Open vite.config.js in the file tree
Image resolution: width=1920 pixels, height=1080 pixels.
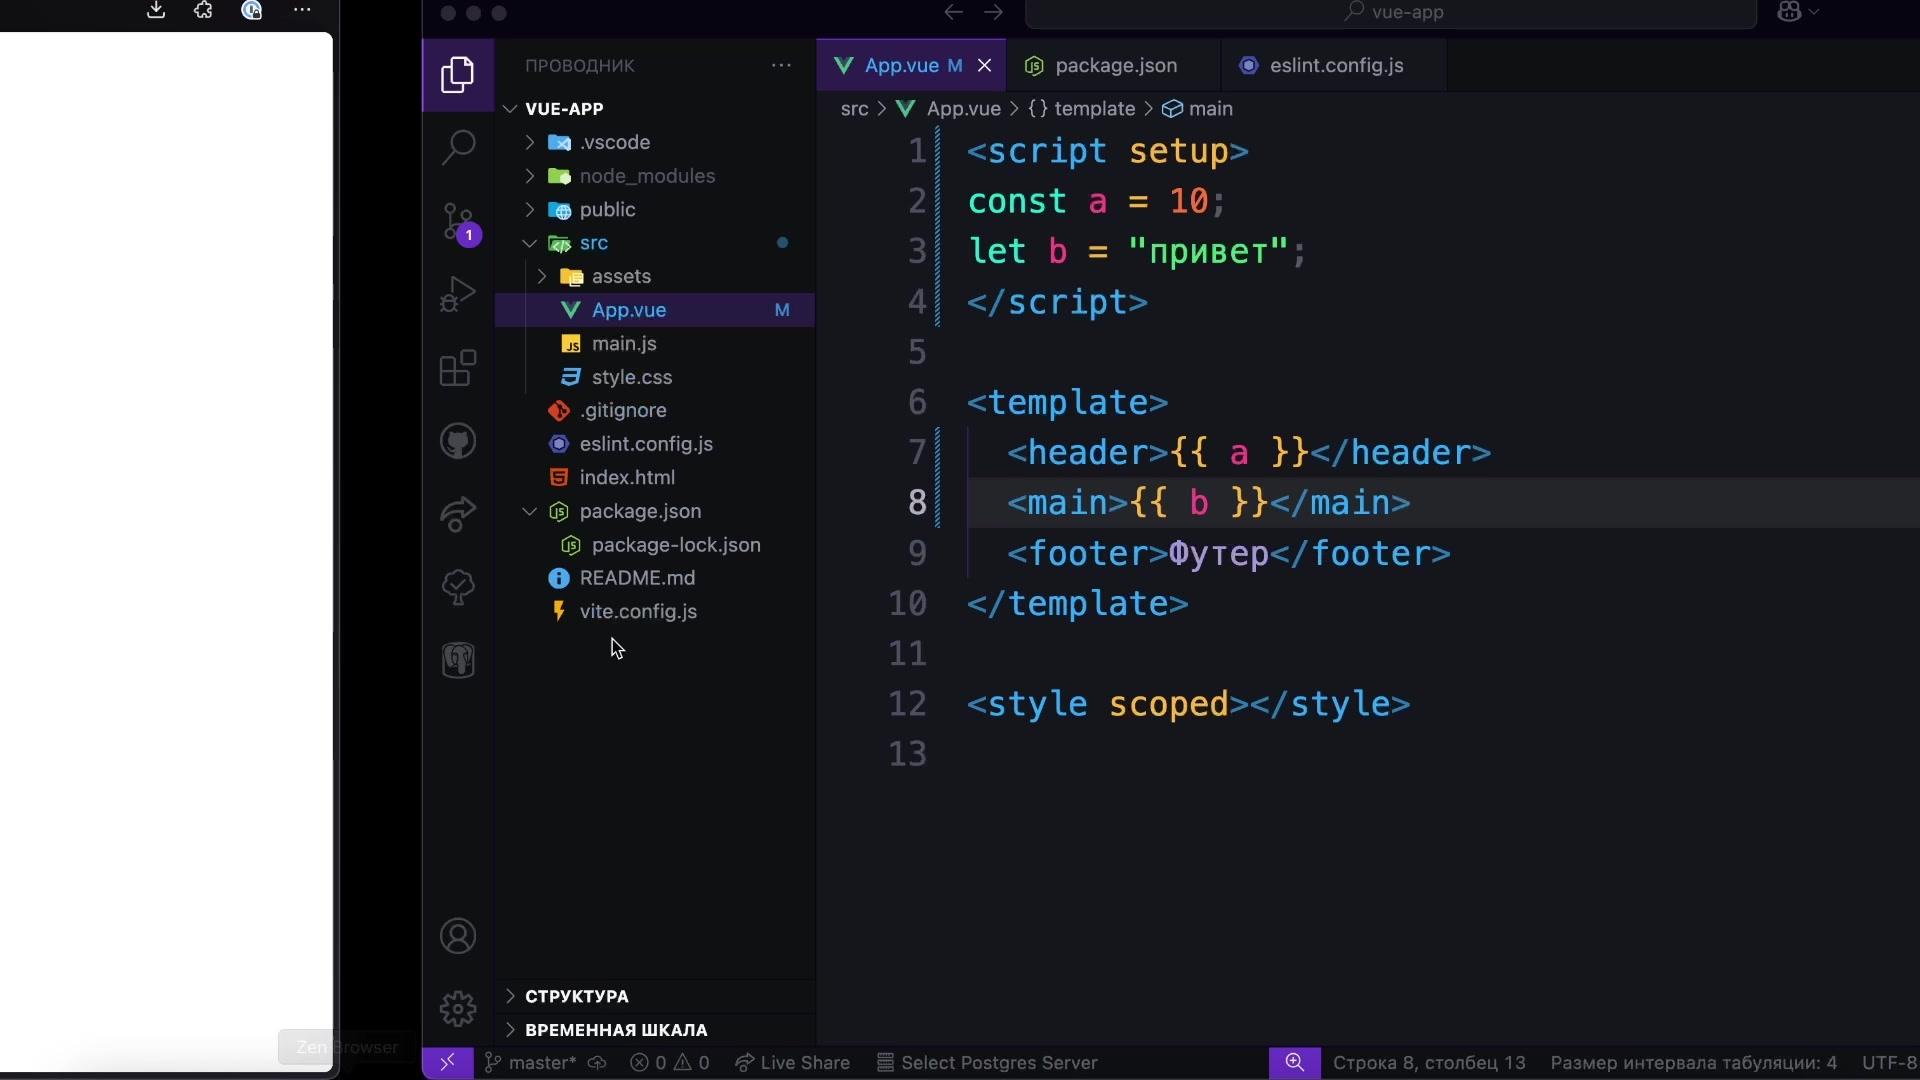coord(655,611)
